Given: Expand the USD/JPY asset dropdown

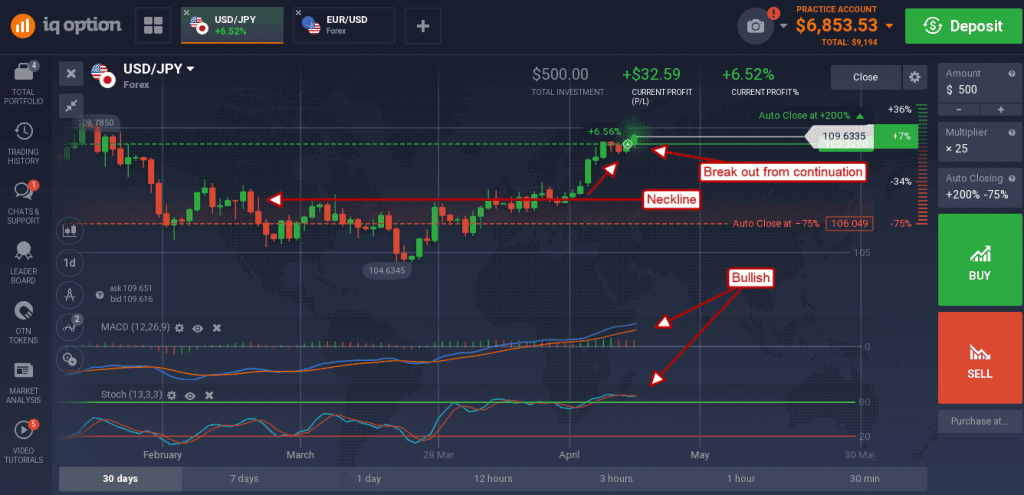Looking at the screenshot, I should [191, 69].
